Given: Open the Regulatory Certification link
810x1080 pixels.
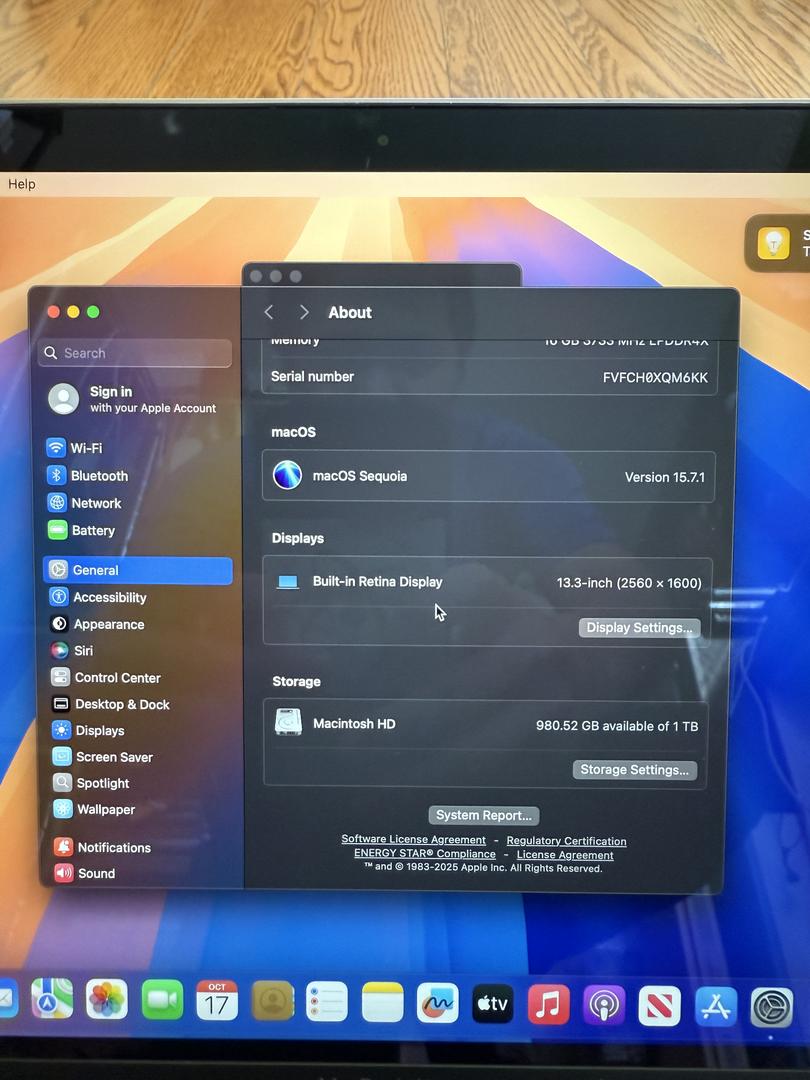Looking at the screenshot, I should point(566,841).
